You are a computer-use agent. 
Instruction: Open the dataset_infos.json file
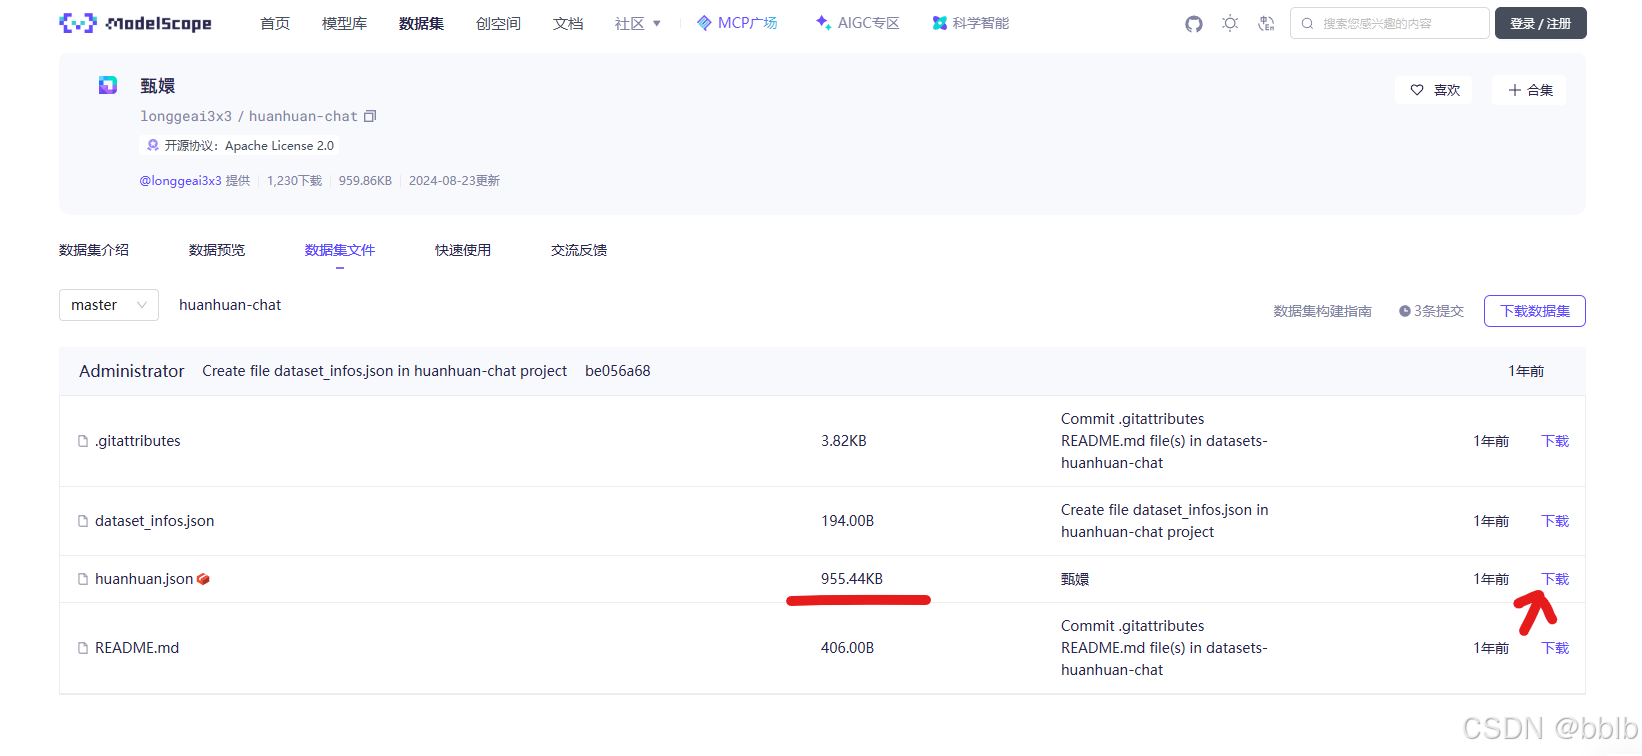coord(154,521)
